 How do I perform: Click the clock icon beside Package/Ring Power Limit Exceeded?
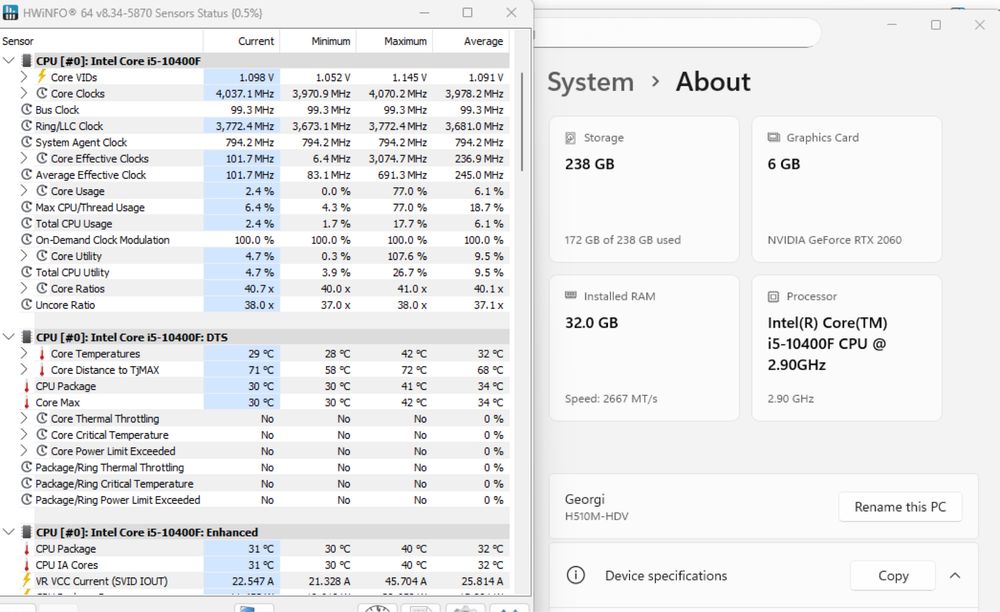(x=26, y=500)
